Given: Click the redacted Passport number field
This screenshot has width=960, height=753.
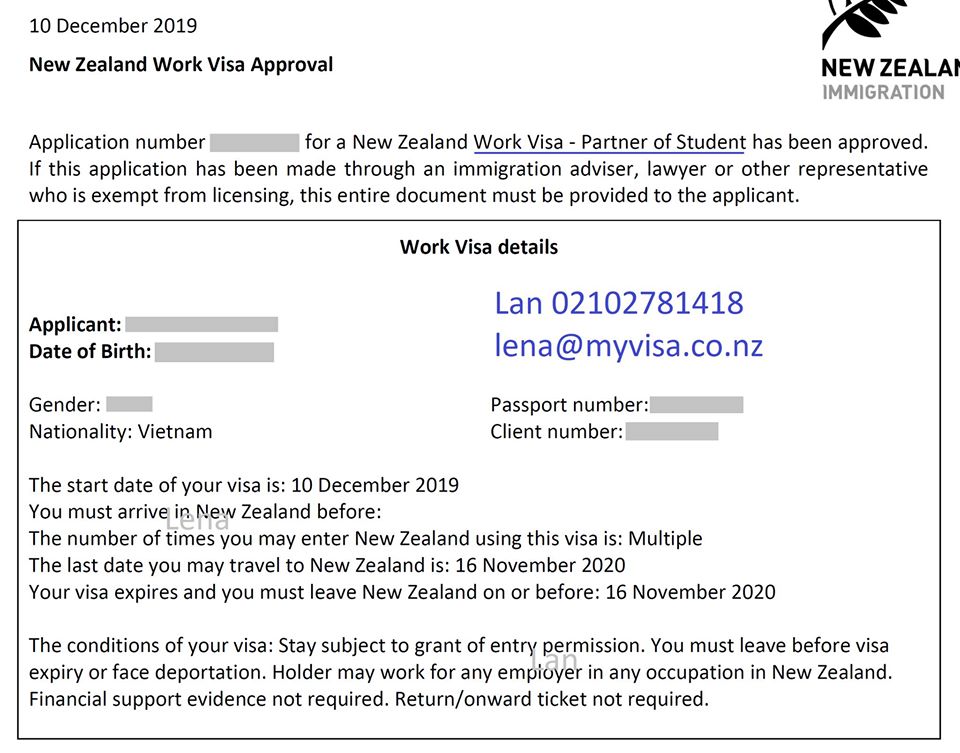Looking at the screenshot, I should tap(697, 405).
